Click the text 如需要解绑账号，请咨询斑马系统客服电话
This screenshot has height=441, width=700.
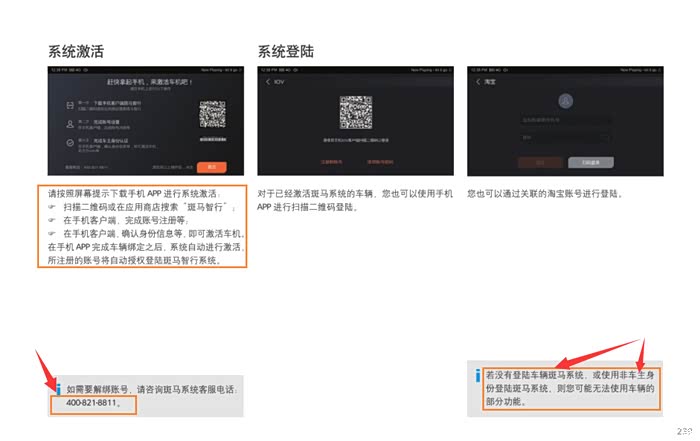point(152,389)
